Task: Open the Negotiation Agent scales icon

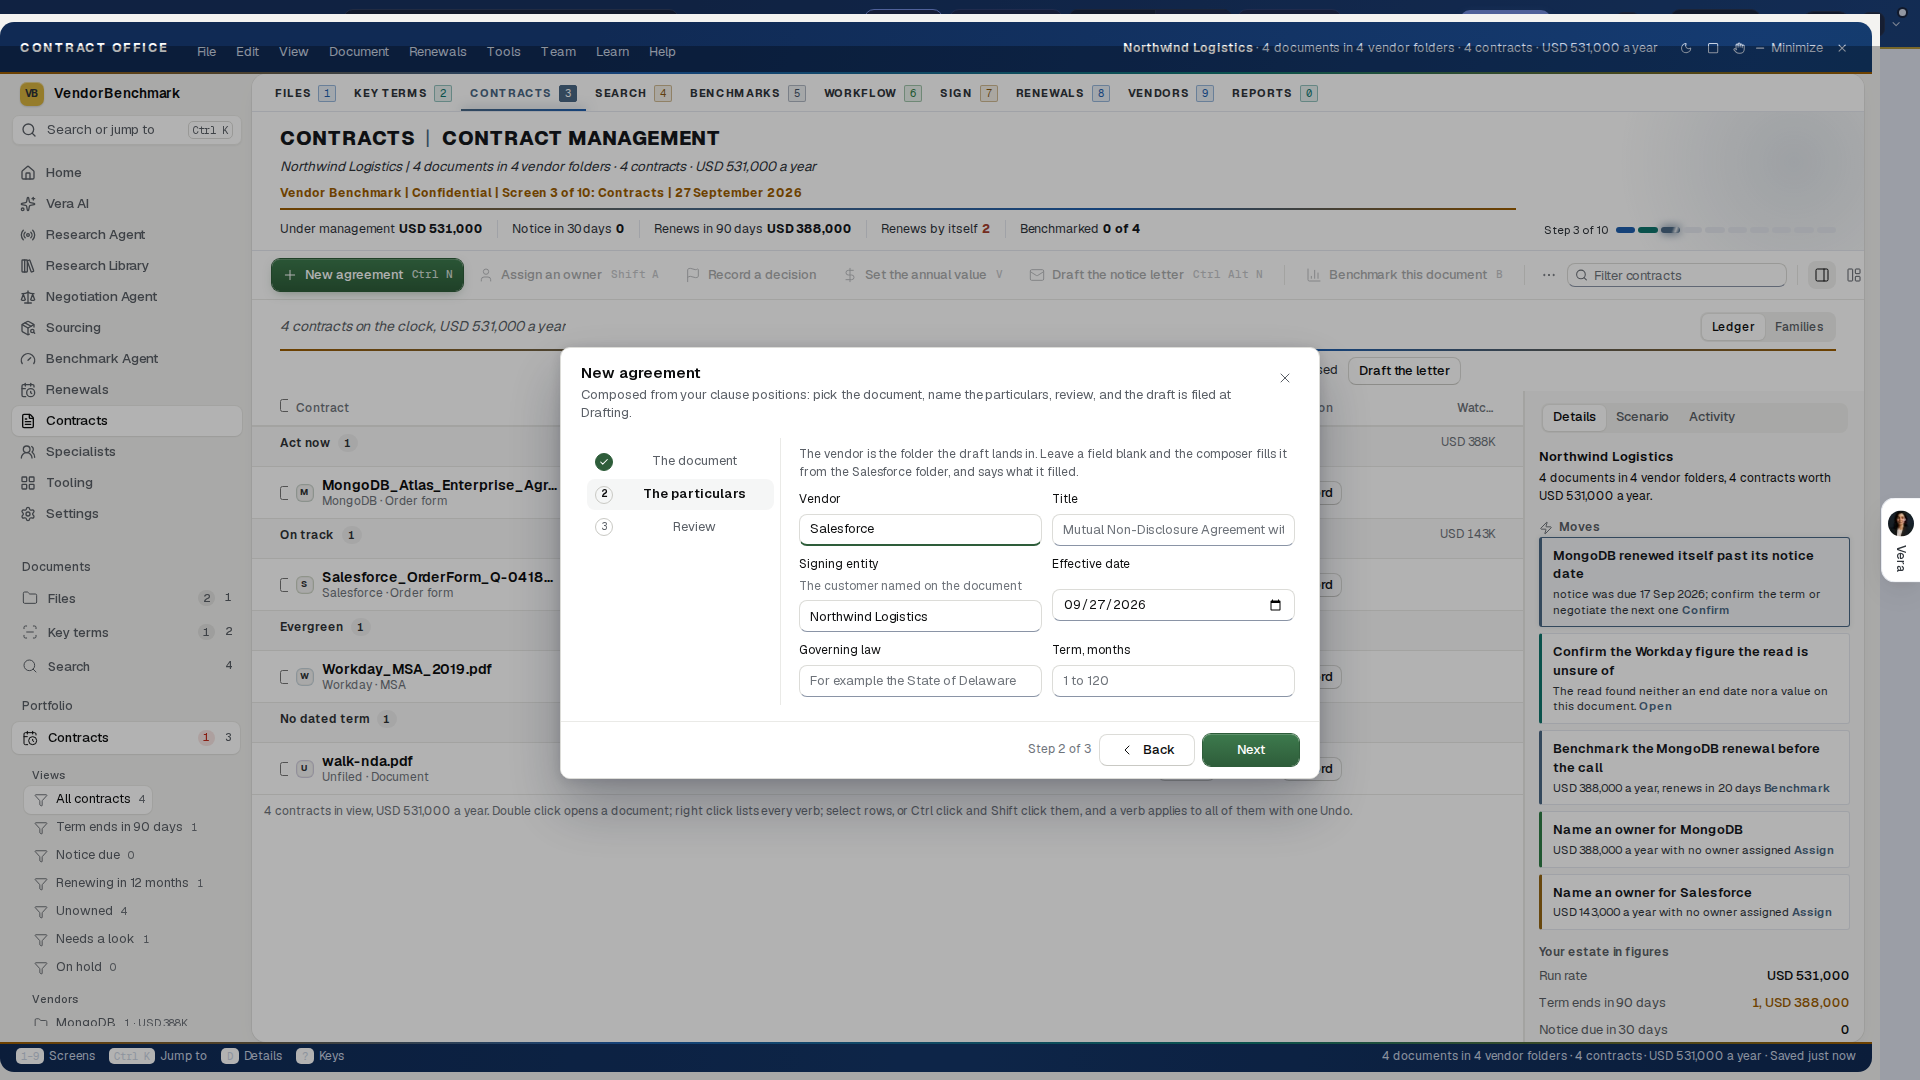Action: coord(28,296)
